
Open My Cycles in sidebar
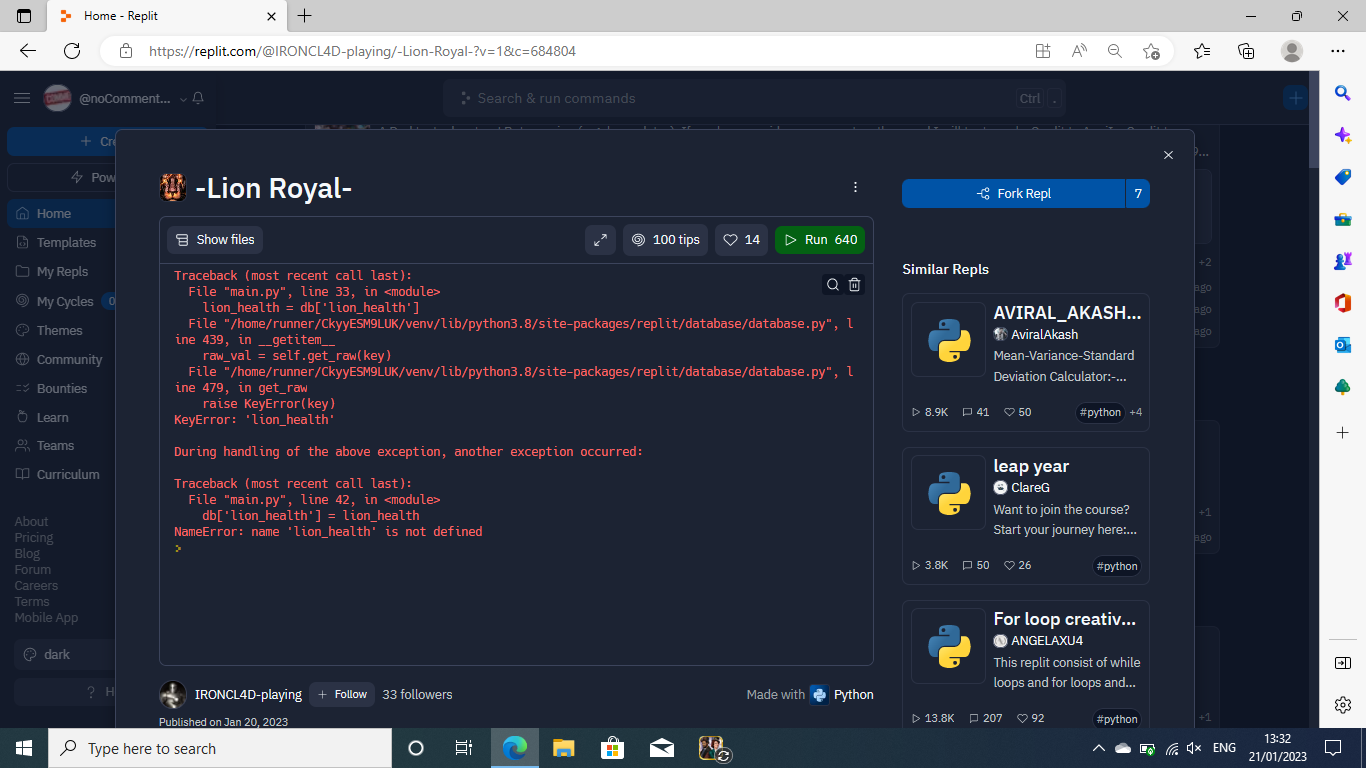pyautogui.click(x=64, y=301)
